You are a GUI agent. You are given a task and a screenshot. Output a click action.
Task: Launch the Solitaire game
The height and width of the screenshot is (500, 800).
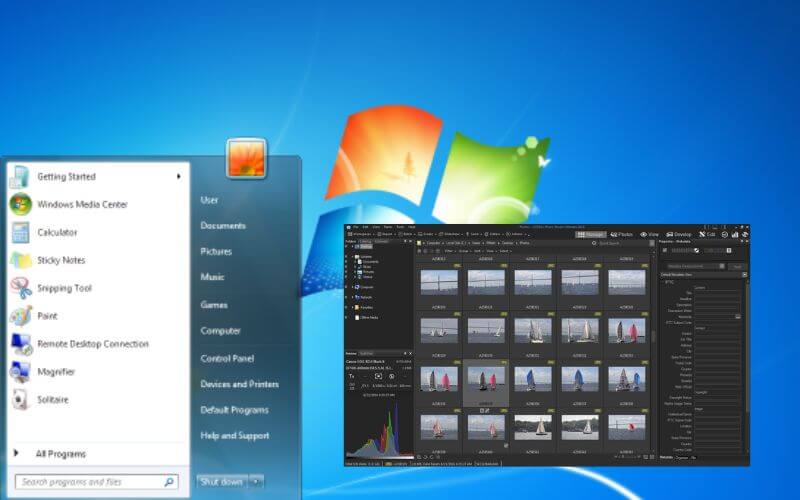(x=52, y=400)
